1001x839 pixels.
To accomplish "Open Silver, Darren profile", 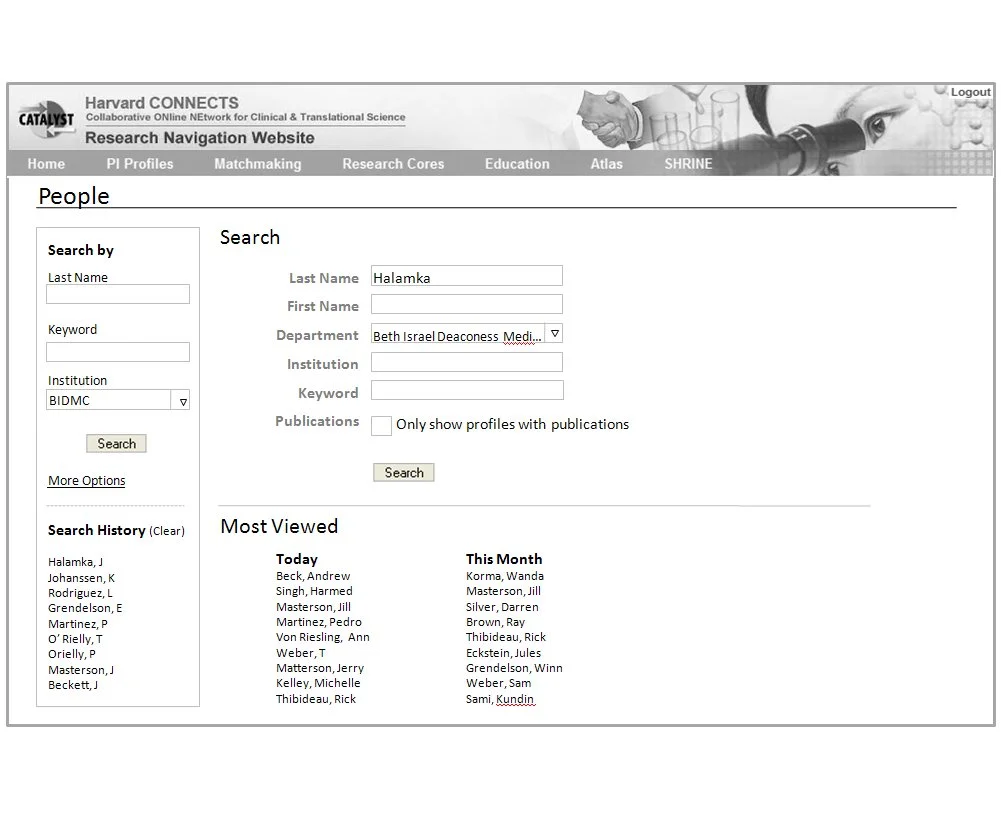I will (502, 607).
